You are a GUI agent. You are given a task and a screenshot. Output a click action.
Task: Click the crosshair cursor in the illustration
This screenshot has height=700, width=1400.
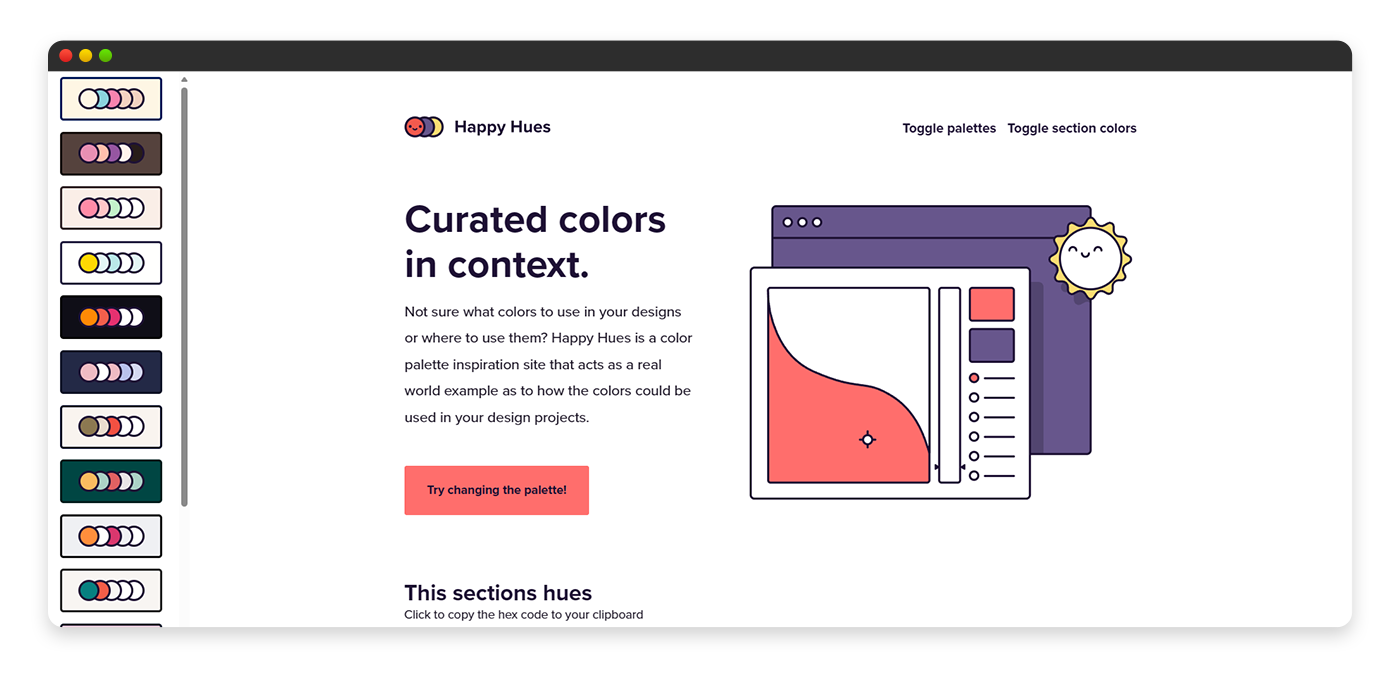(867, 439)
